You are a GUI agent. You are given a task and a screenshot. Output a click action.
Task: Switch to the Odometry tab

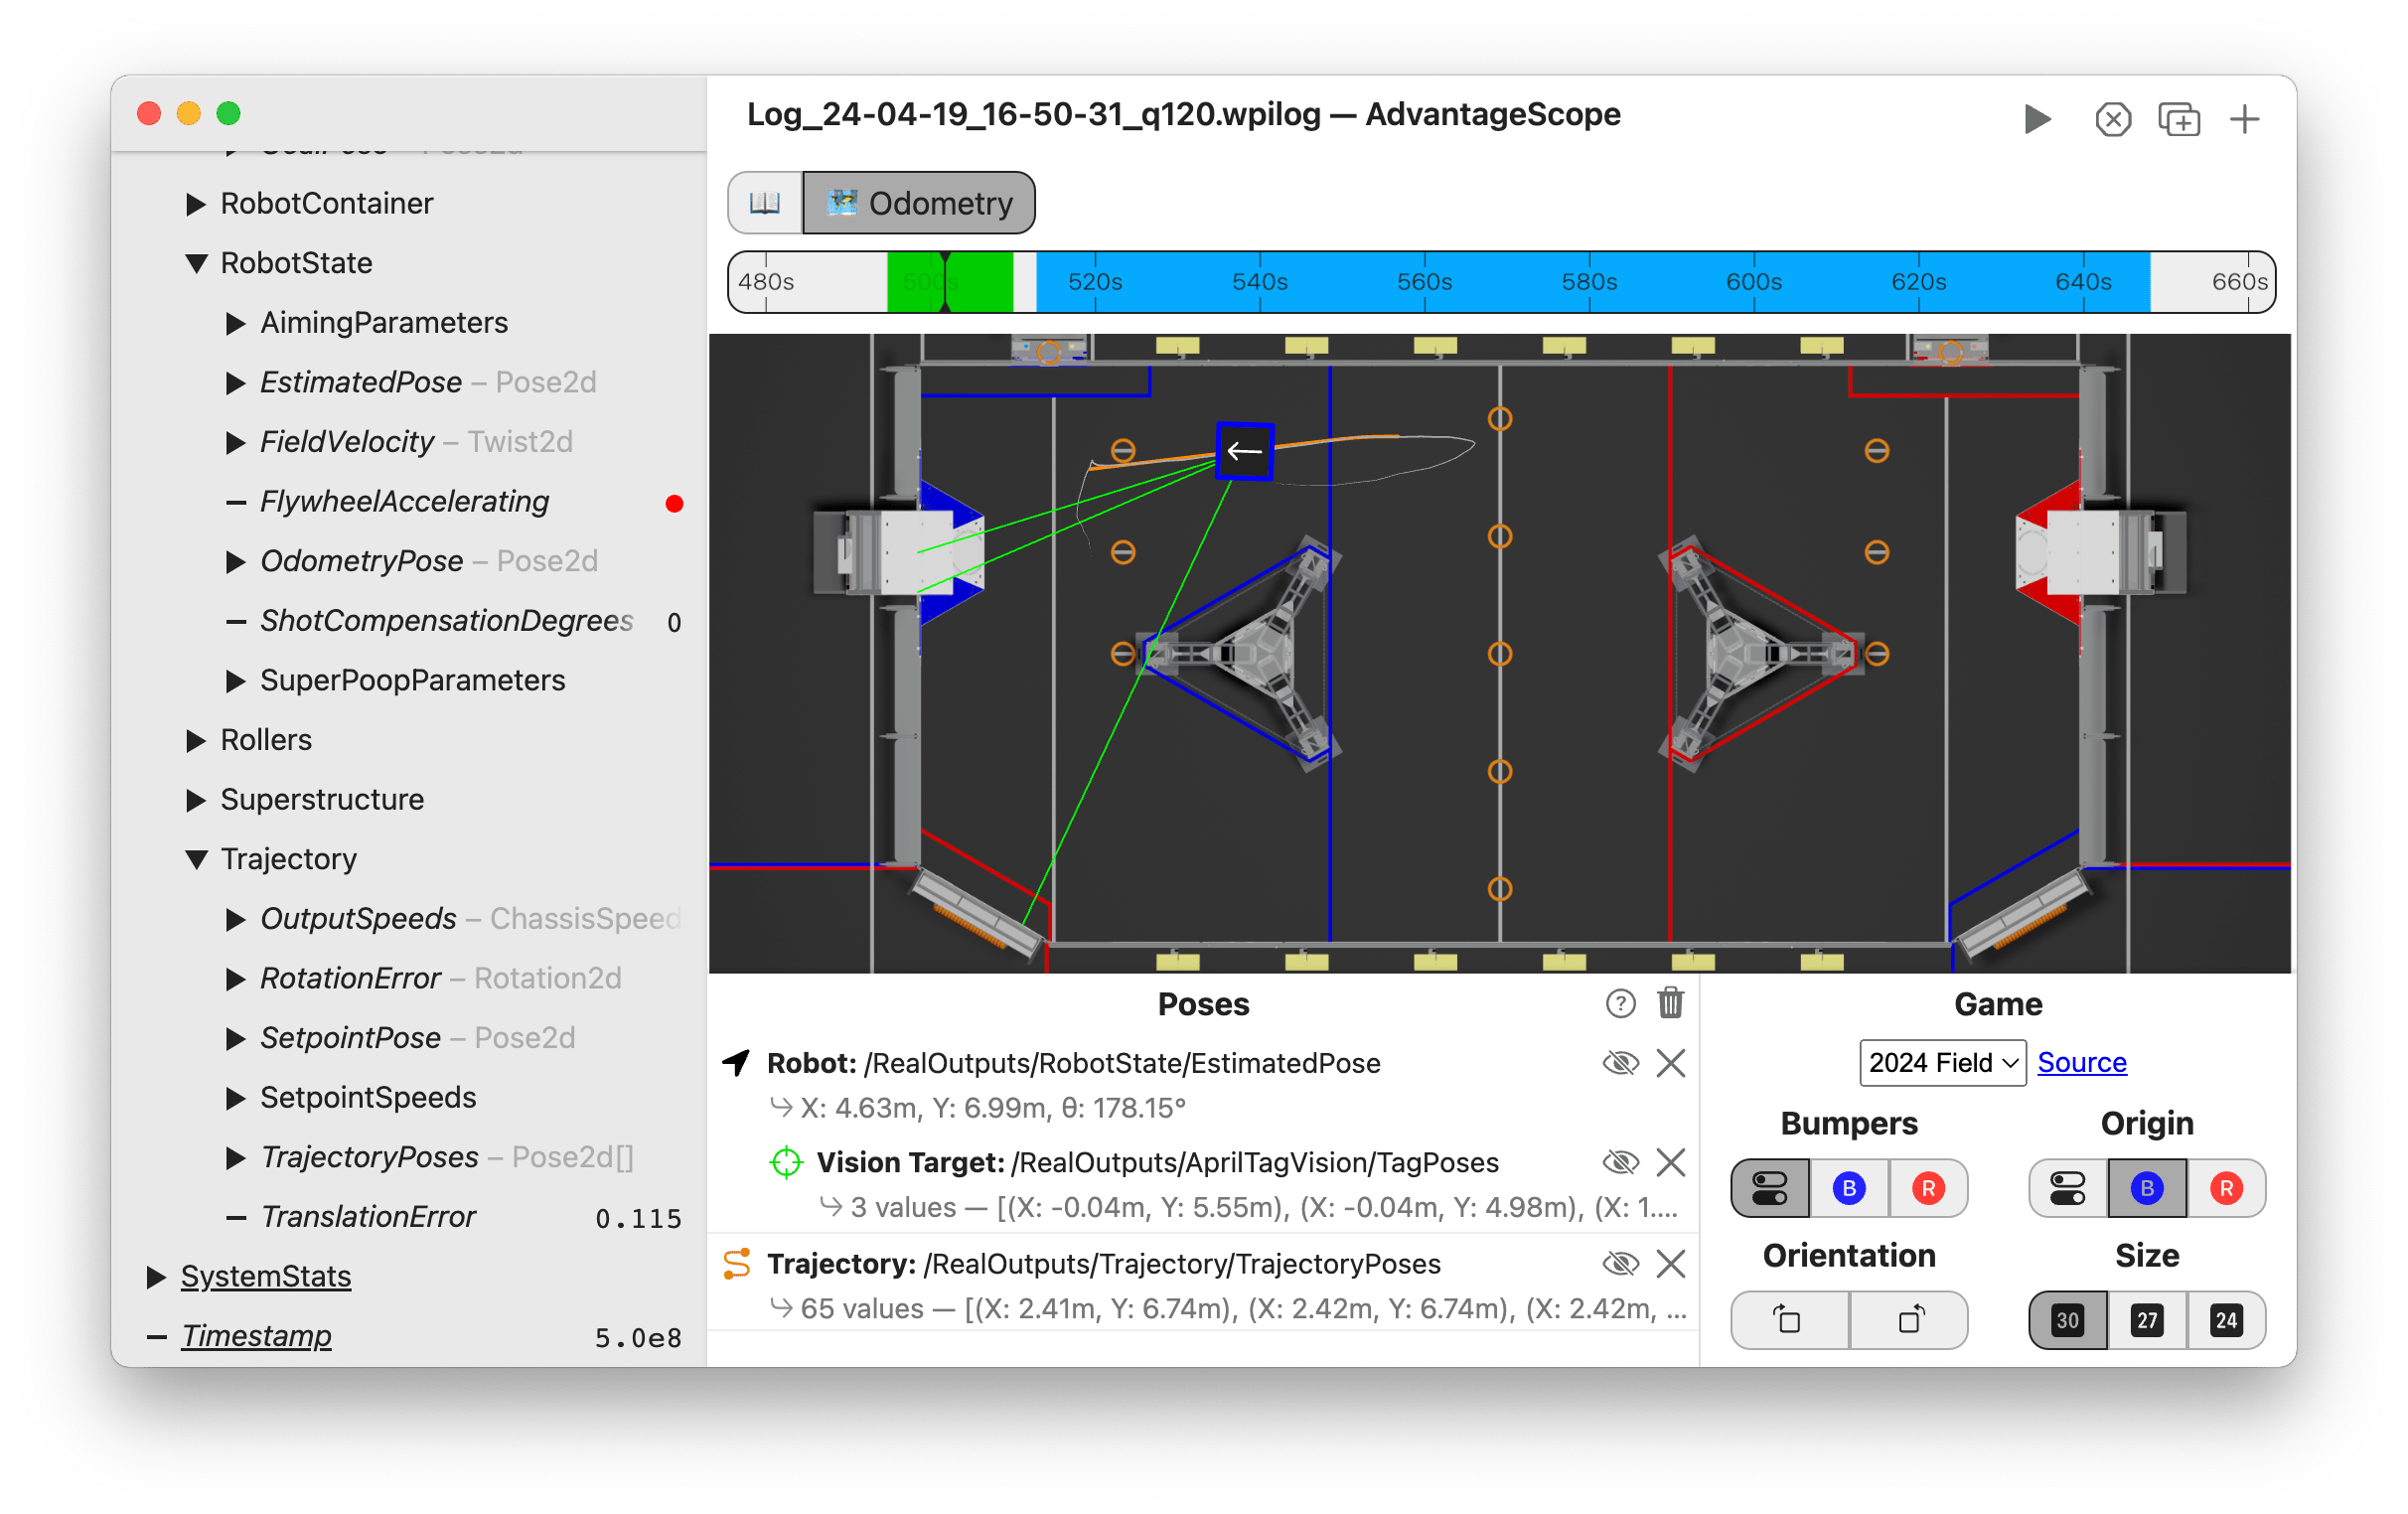coord(919,203)
